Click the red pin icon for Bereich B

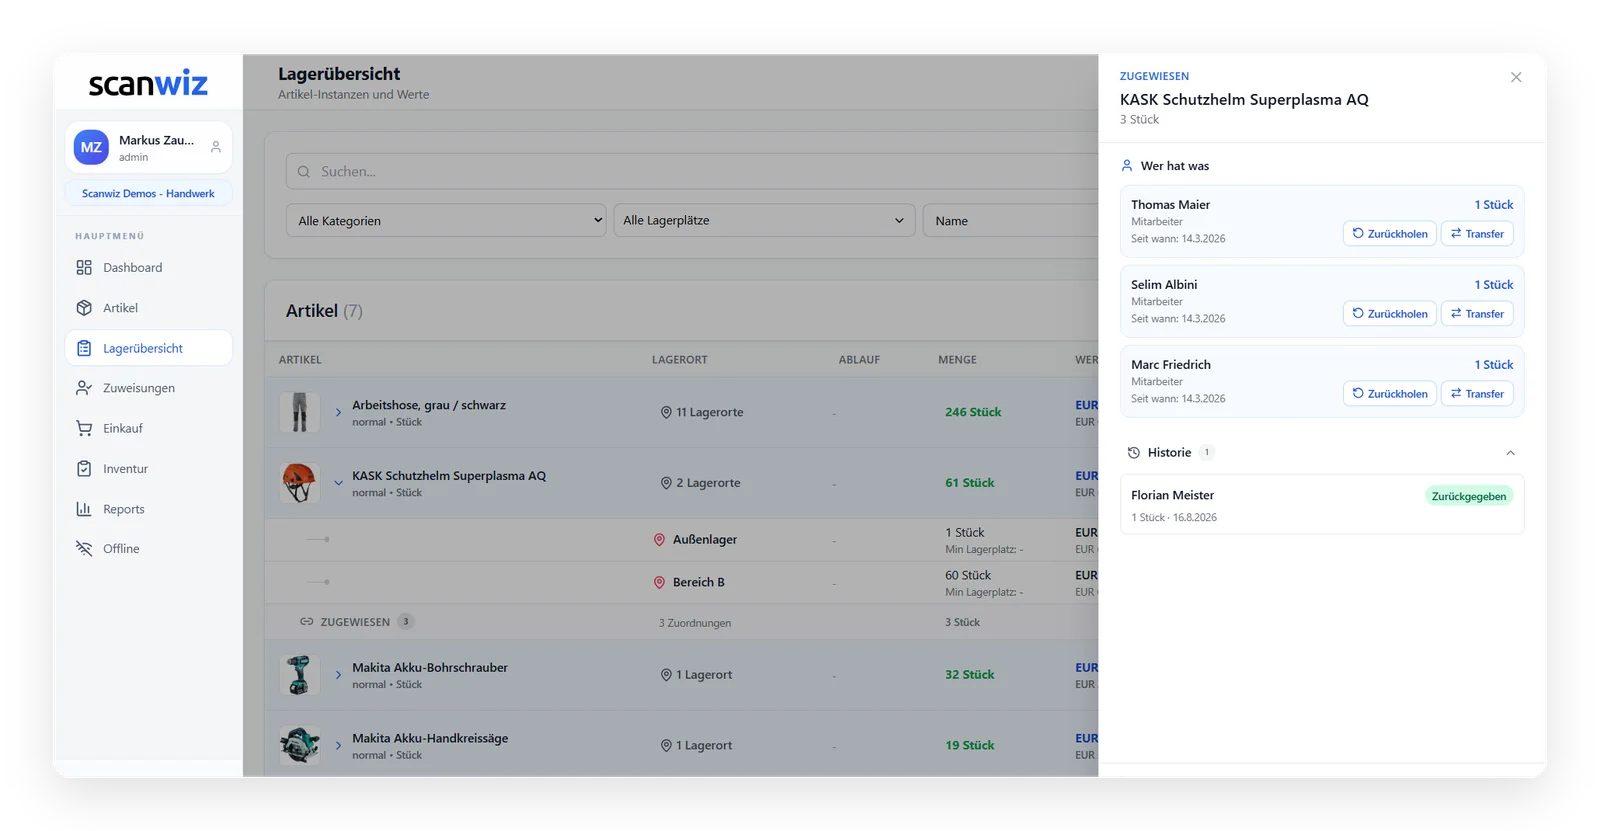point(659,582)
